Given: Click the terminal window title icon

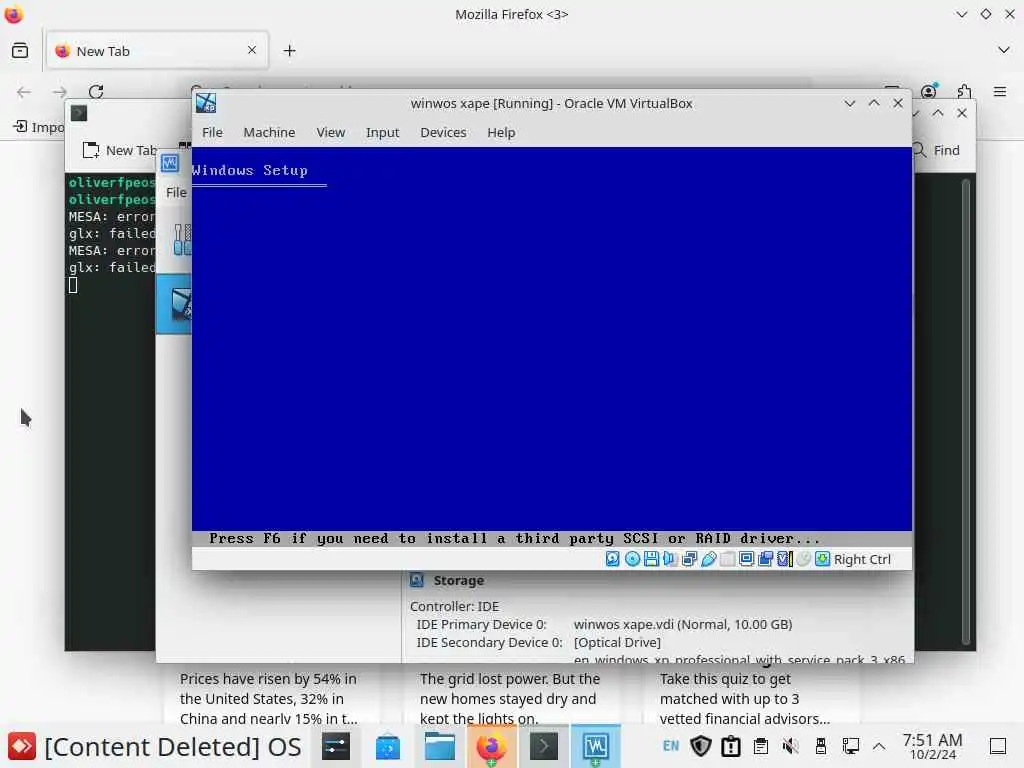Looking at the screenshot, I should (79, 113).
